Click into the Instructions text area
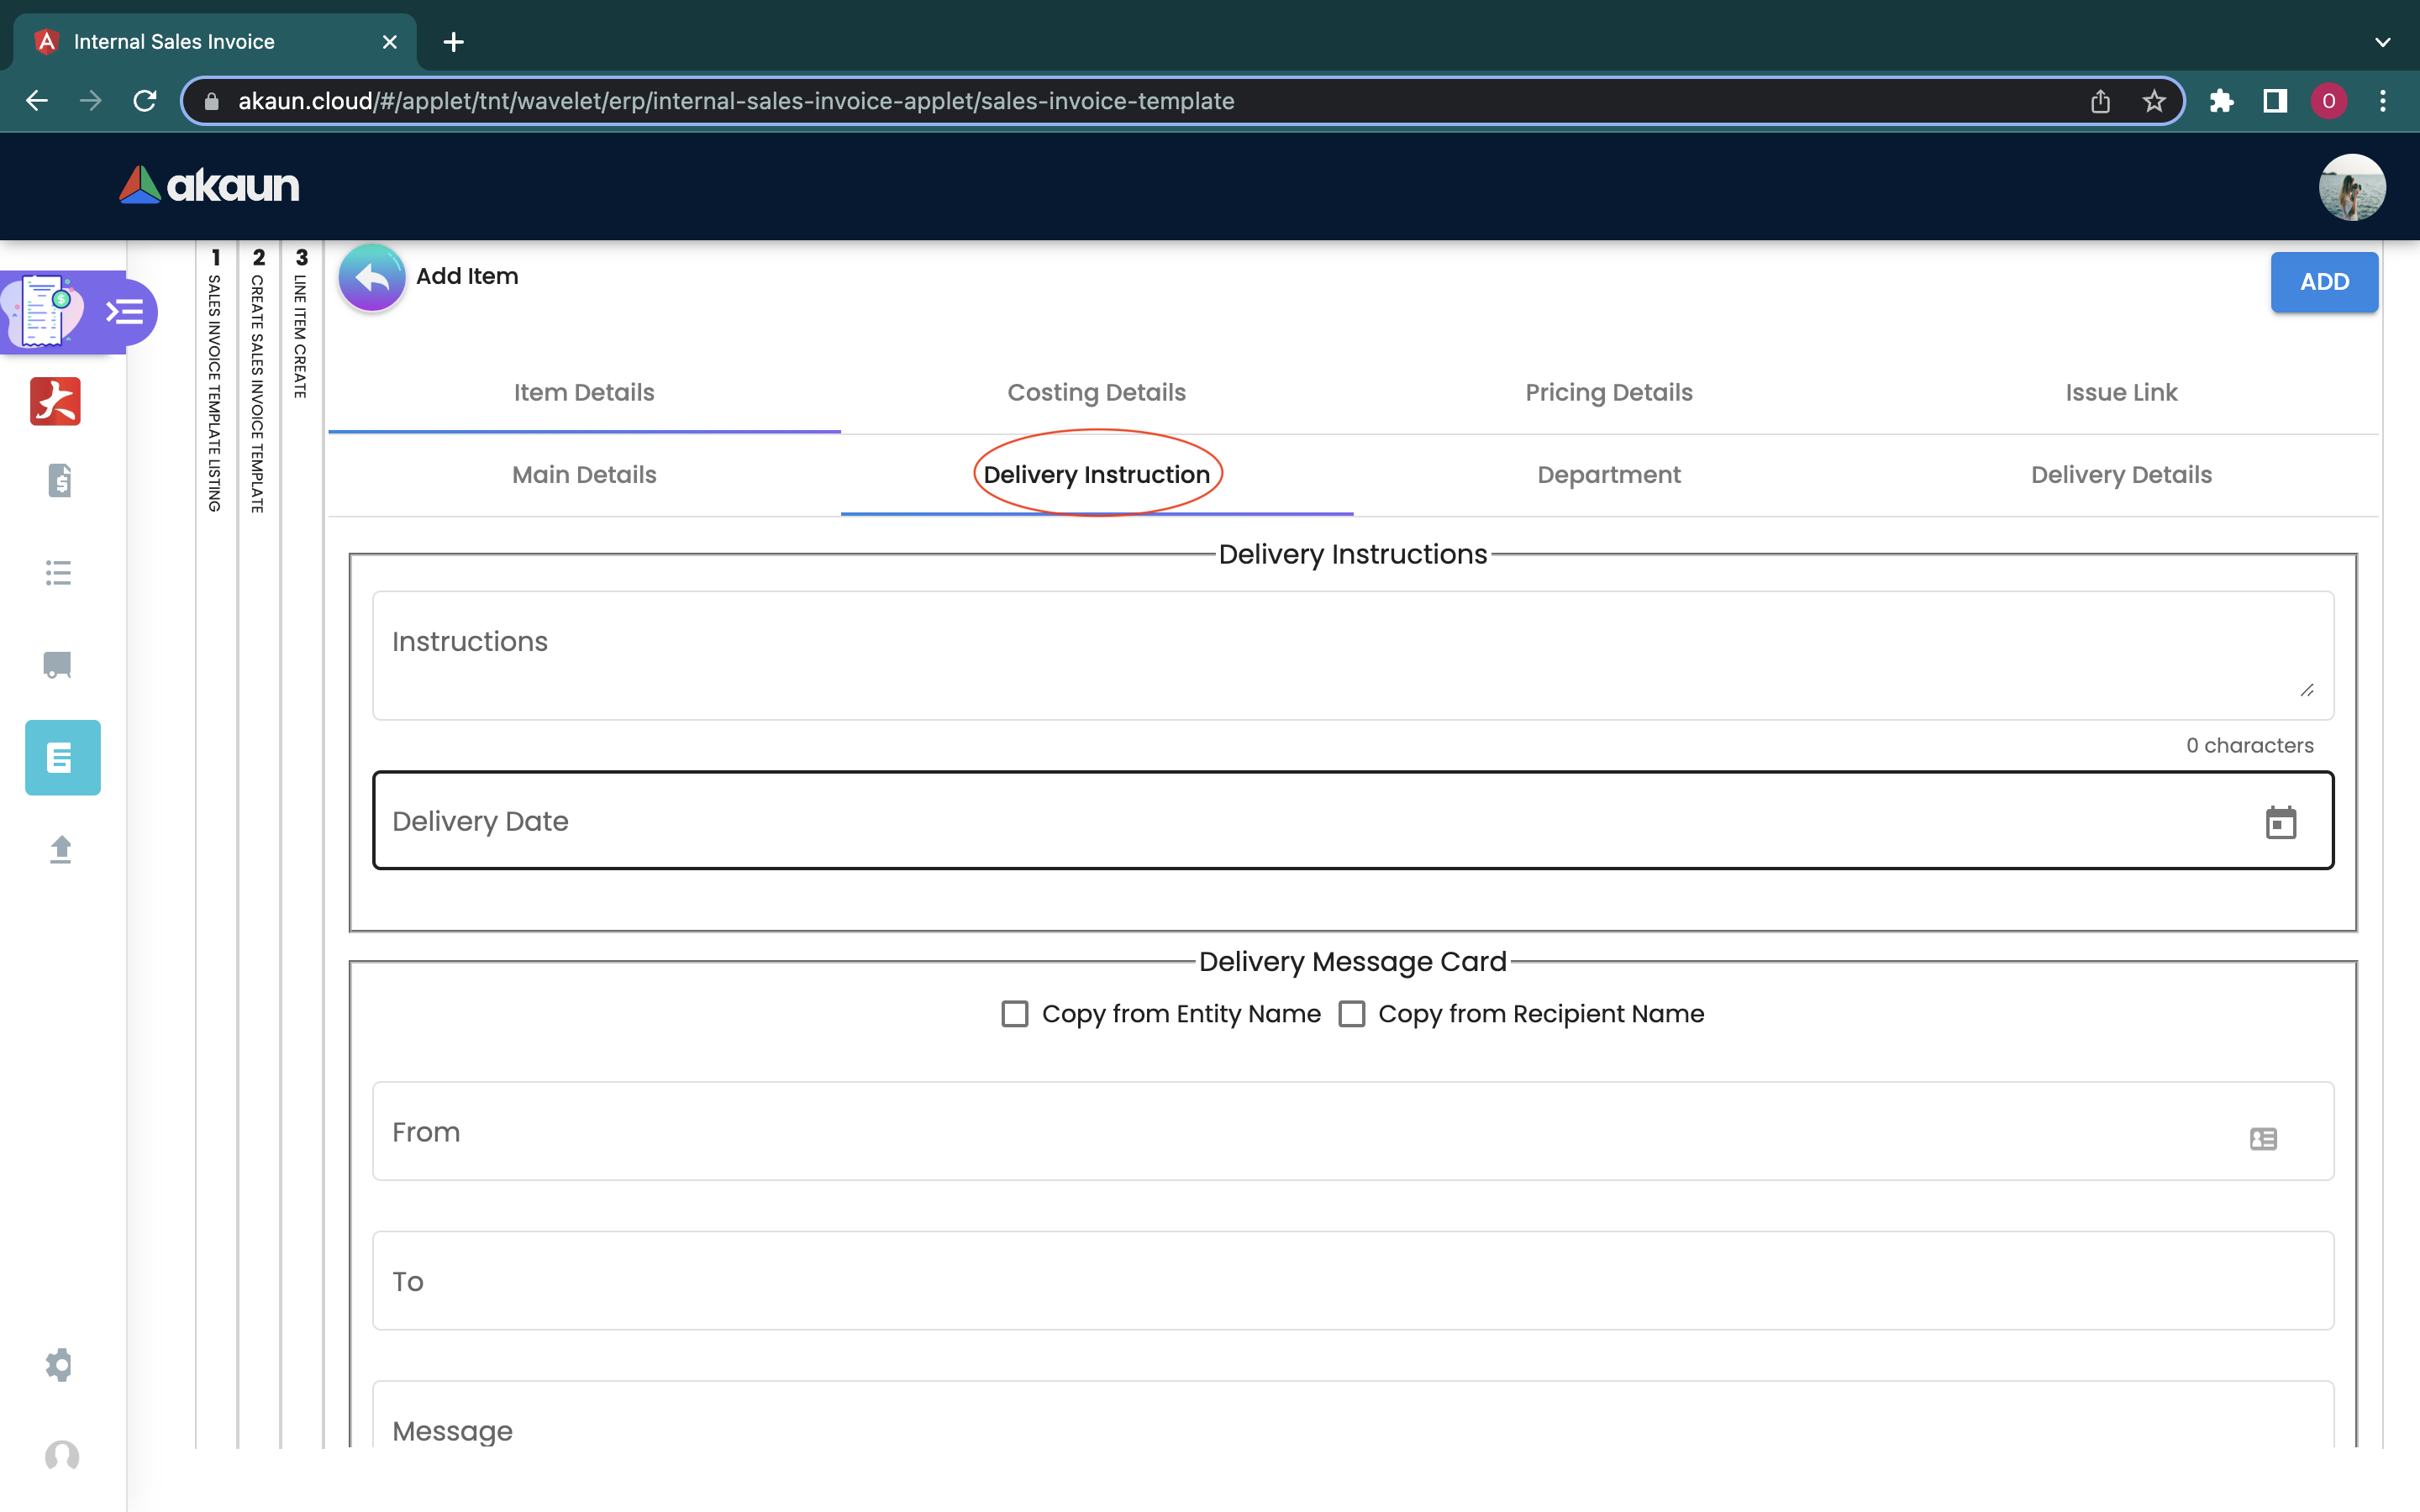 click(1352, 655)
